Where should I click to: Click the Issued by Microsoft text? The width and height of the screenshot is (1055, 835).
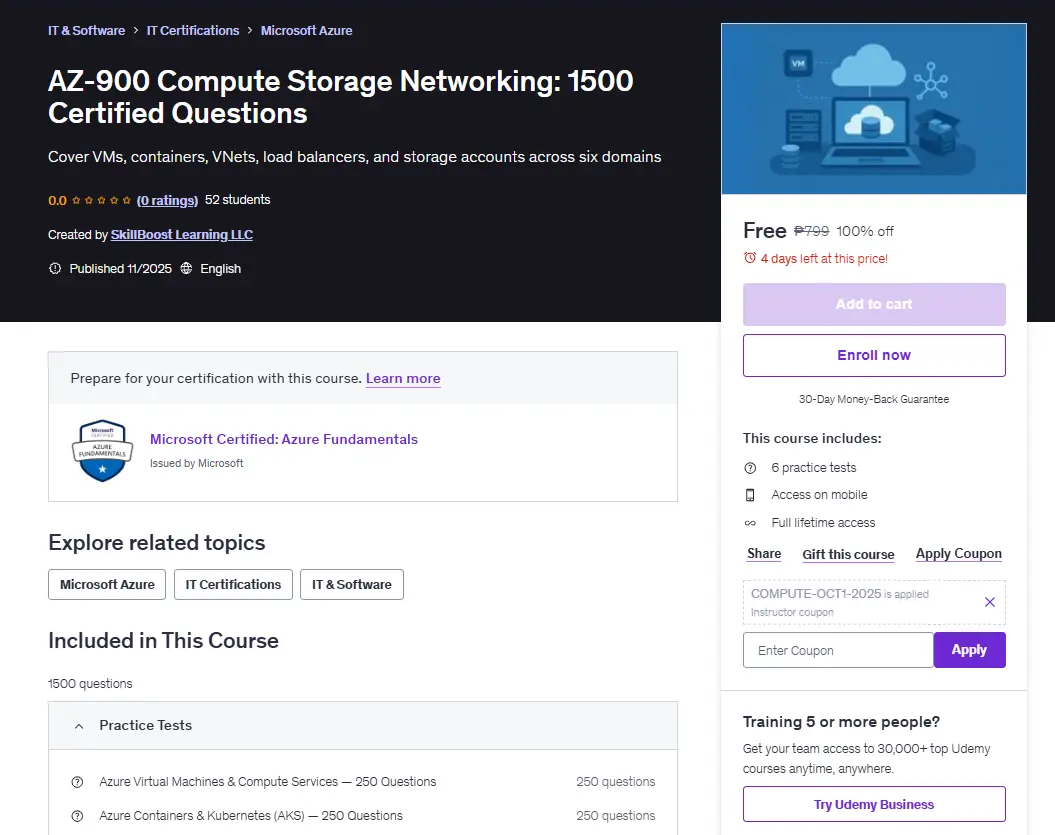(196, 463)
